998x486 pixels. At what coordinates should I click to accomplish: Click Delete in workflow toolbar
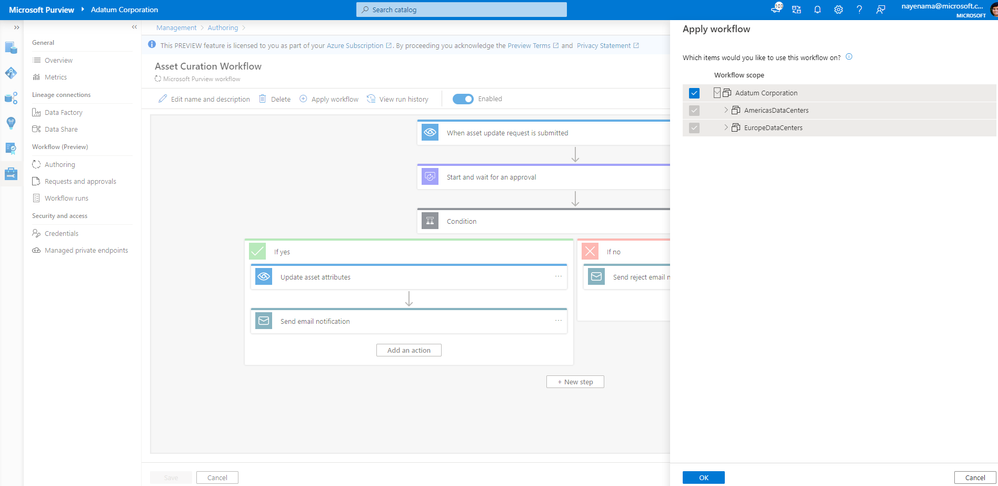point(275,99)
